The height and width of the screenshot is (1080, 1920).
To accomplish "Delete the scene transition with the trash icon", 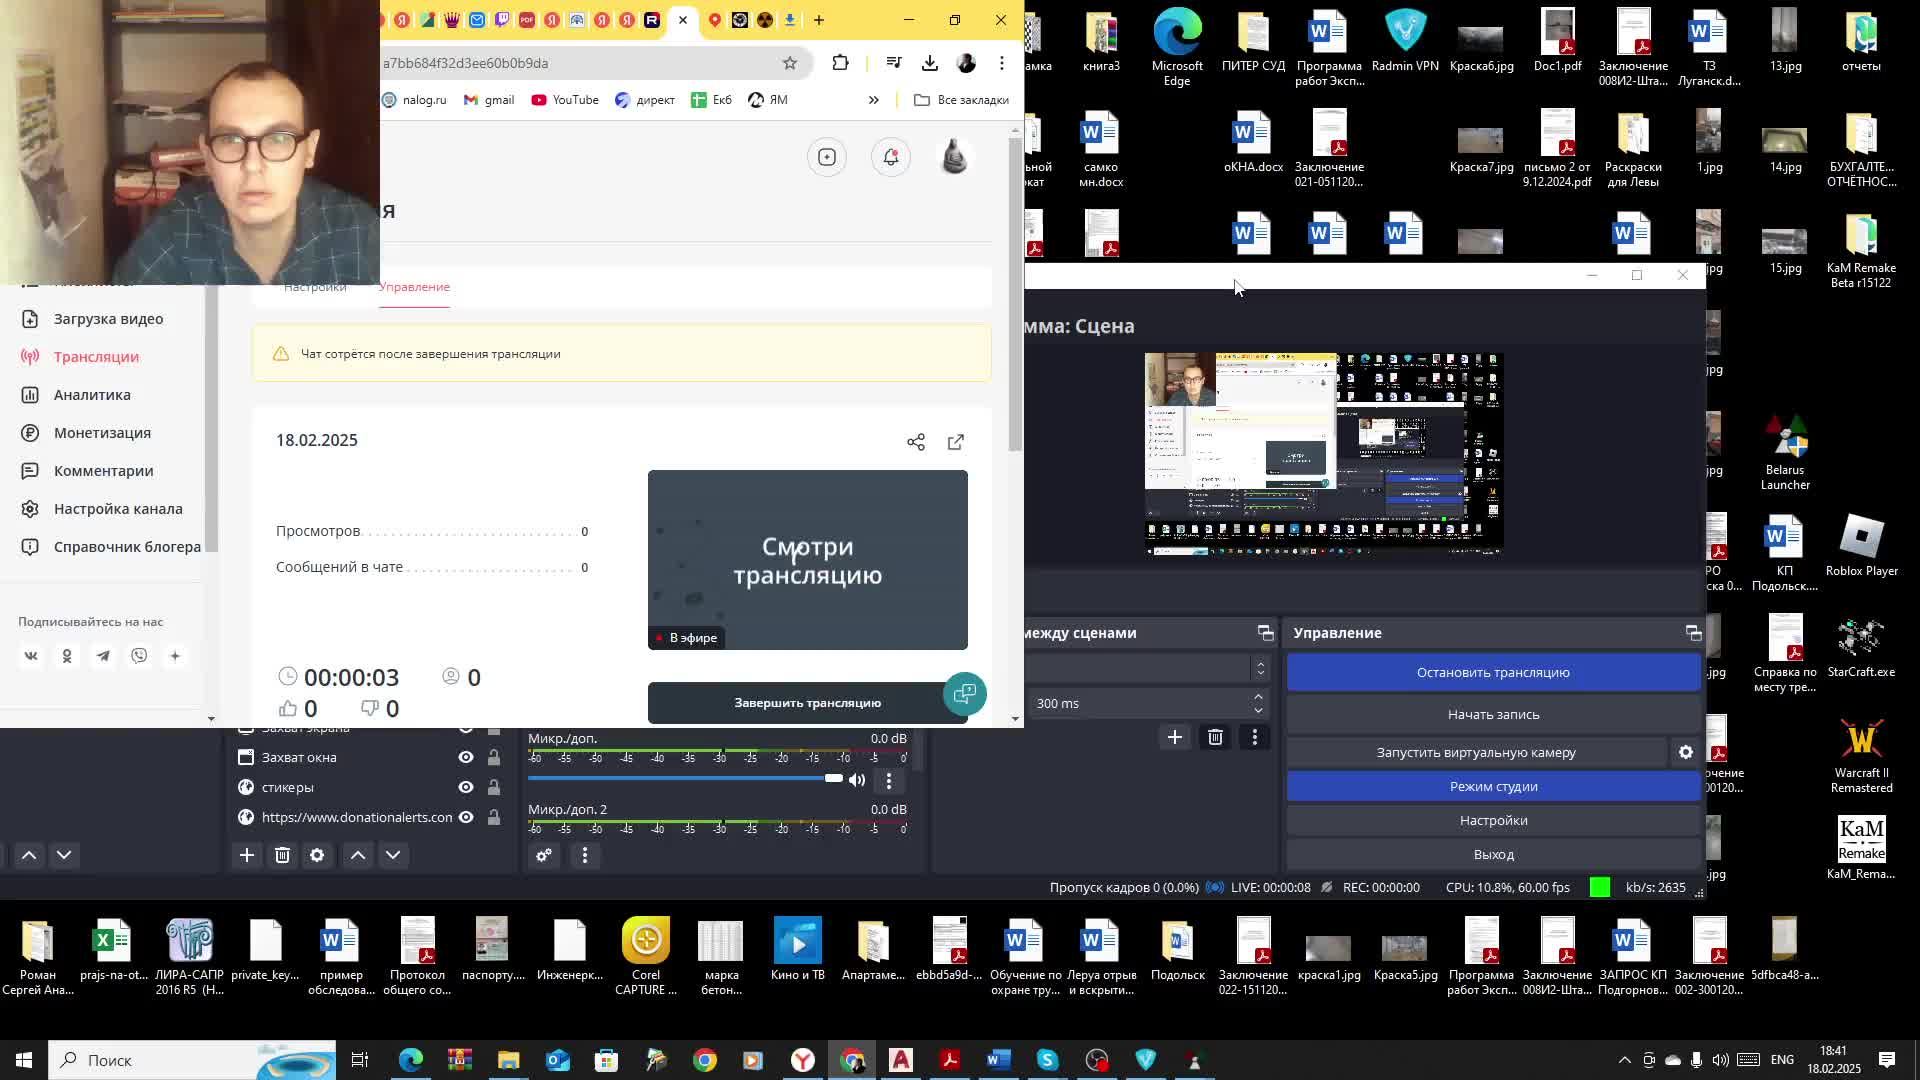I will point(1215,738).
